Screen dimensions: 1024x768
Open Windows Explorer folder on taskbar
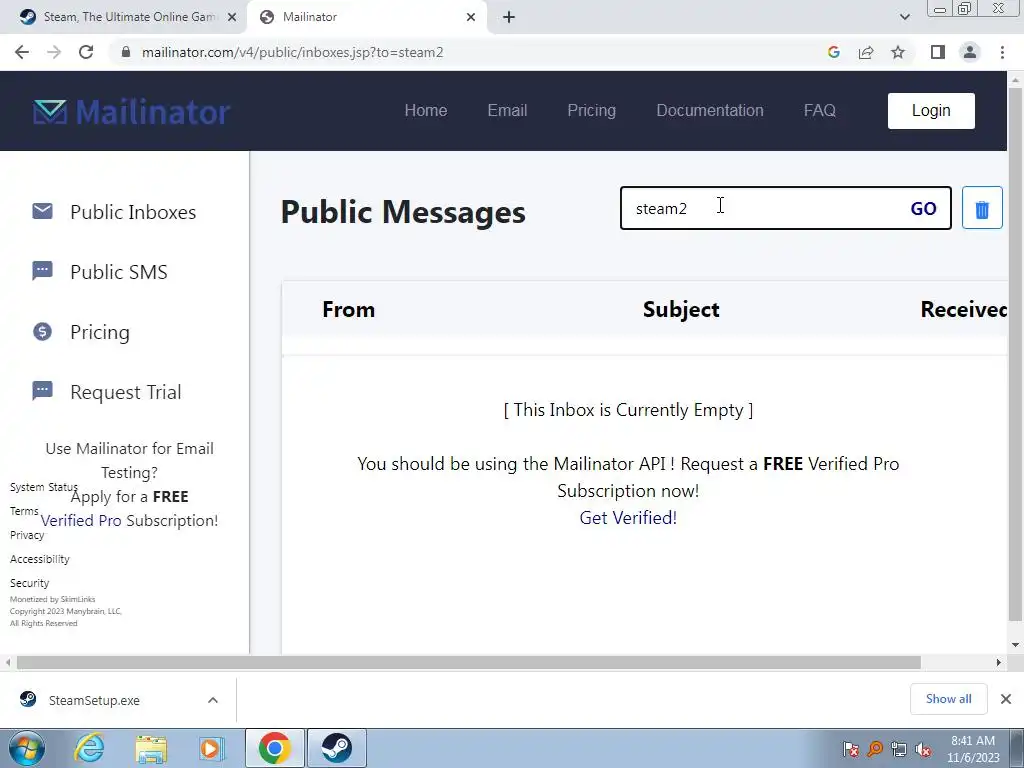[x=151, y=748]
